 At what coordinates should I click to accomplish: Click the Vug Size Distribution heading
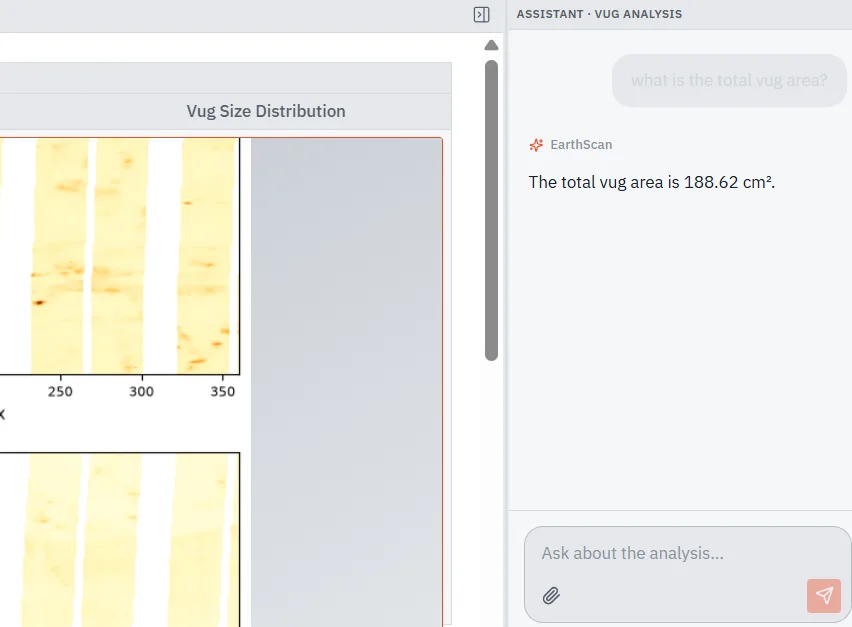pos(266,111)
